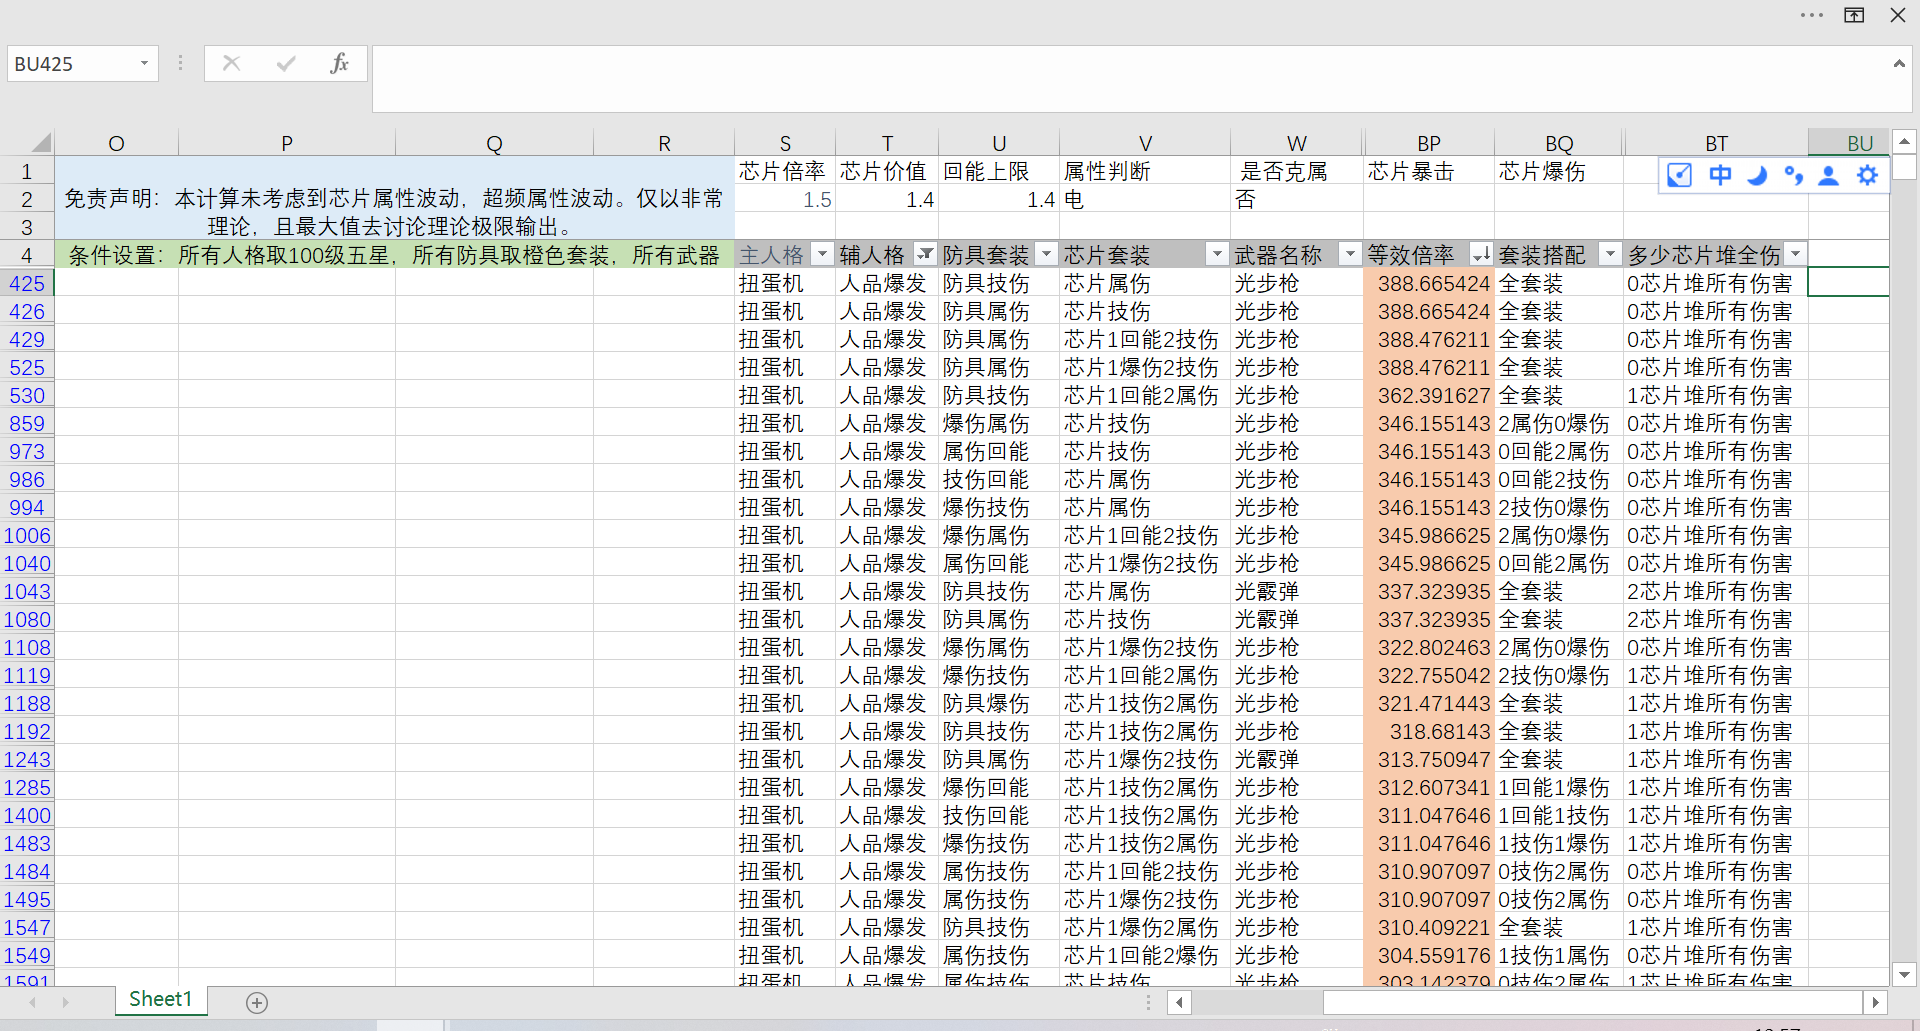Collapse the formula bar with chevron
The image size is (1920, 1031).
pyautogui.click(x=1899, y=63)
